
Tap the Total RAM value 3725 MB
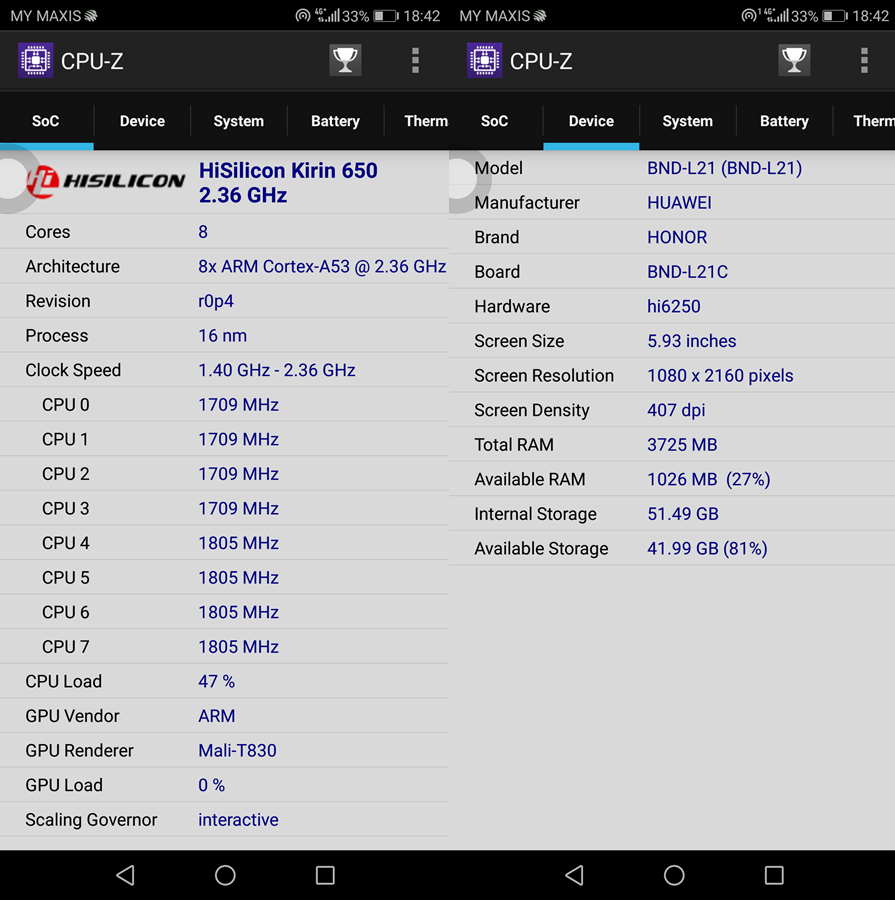[682, 445]
